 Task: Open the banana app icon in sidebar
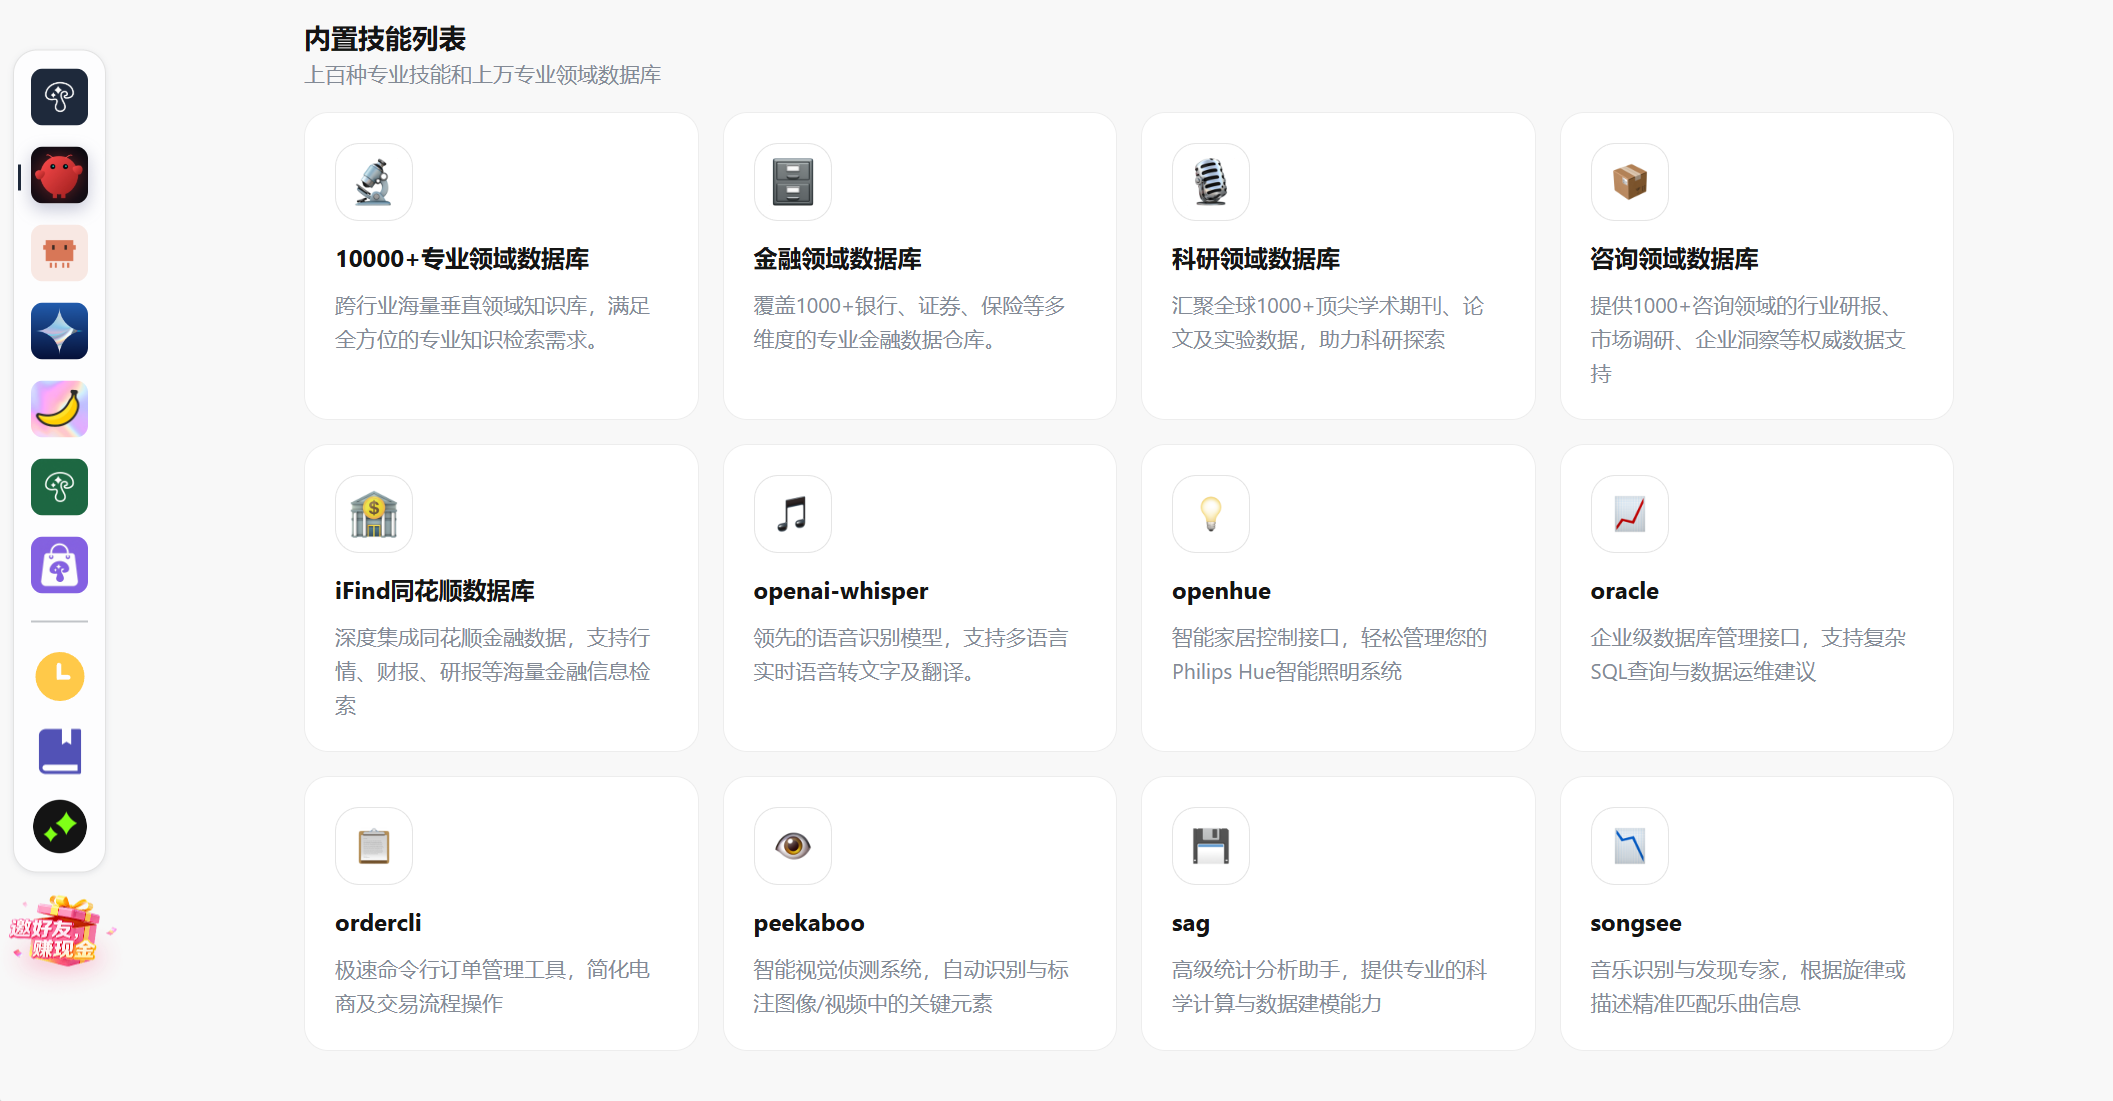point(59,409)
